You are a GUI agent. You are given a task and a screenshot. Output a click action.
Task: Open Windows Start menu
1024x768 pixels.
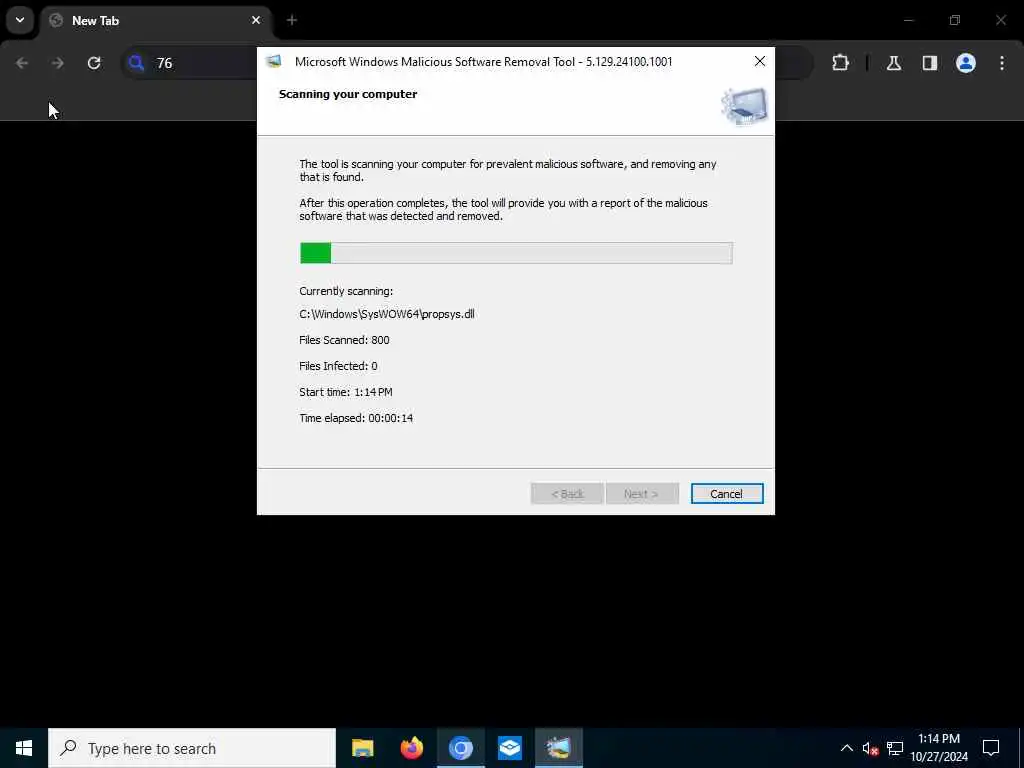[24, 748]
